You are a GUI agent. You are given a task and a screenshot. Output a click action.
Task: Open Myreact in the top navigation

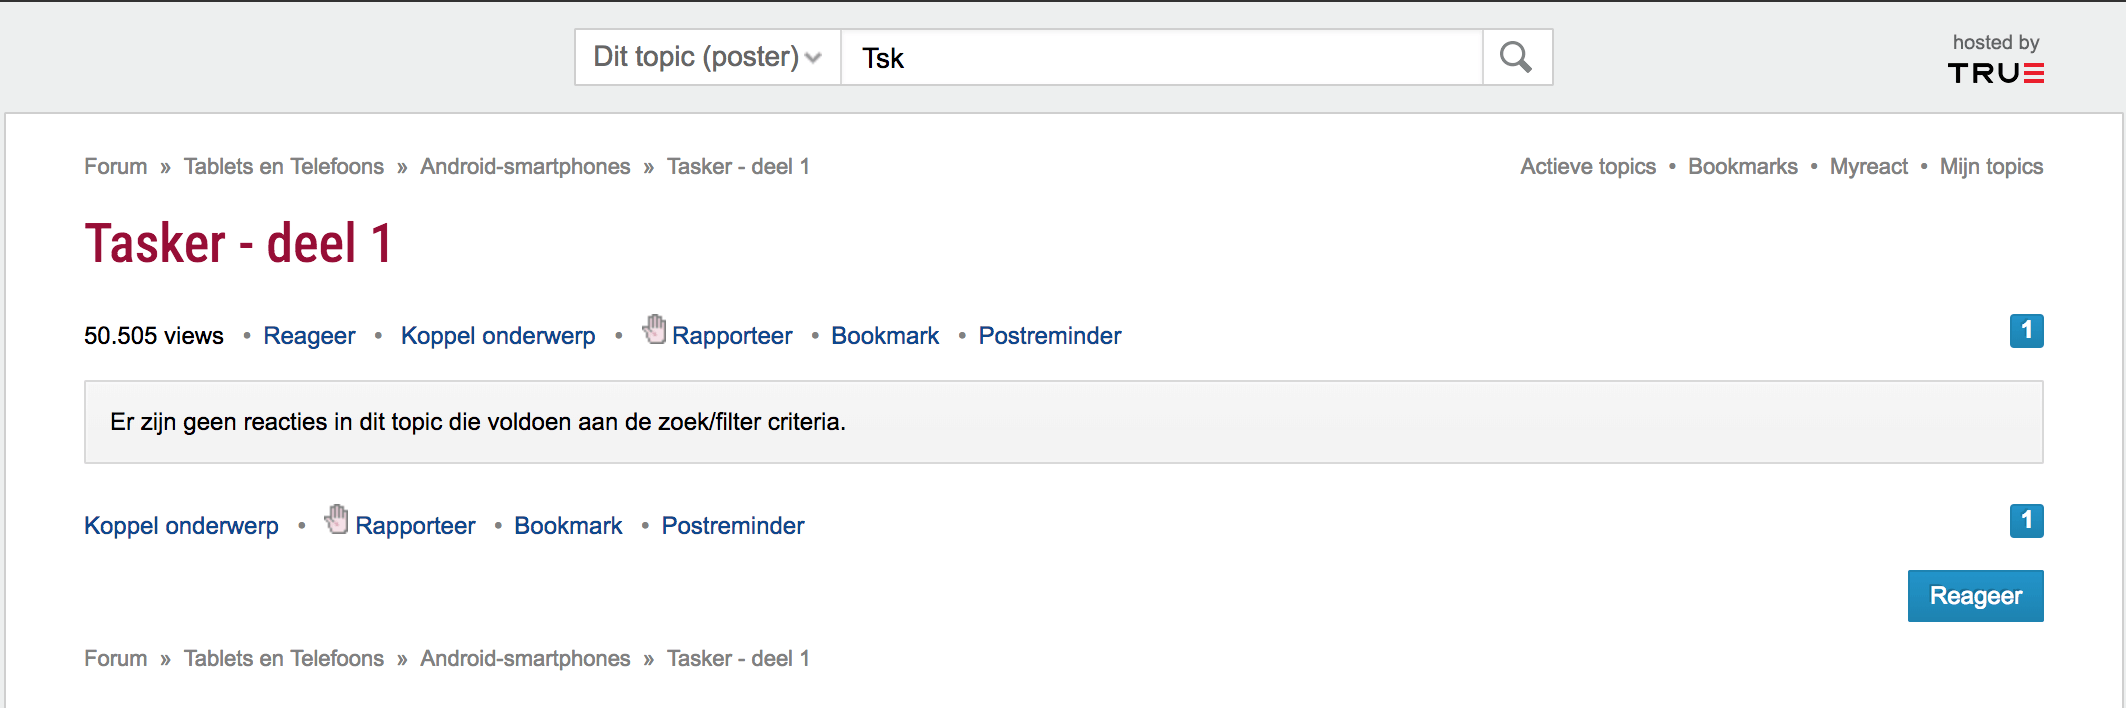tap(1868, 167)
